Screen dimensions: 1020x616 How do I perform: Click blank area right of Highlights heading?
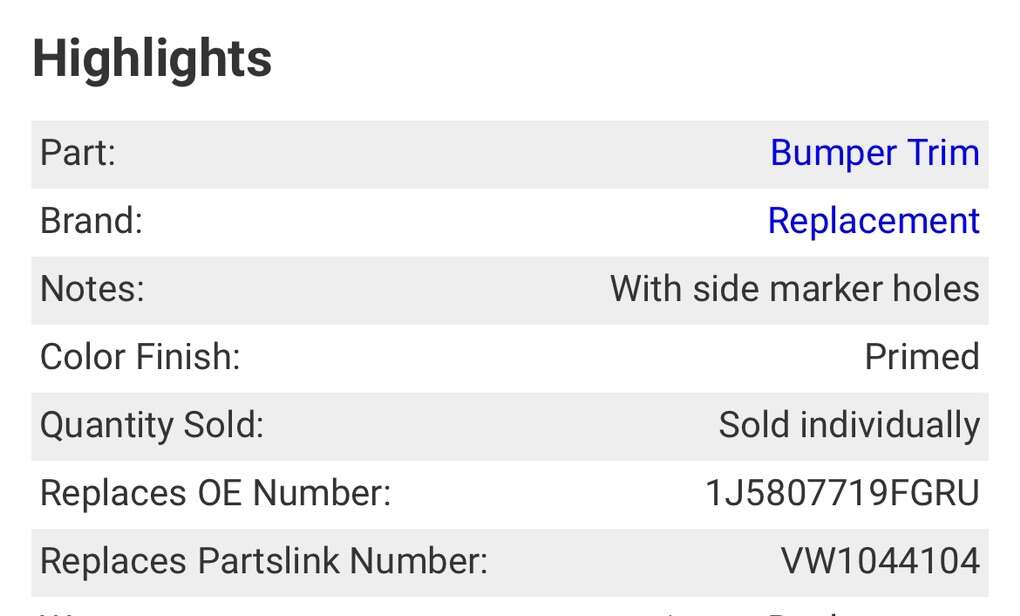640,58
